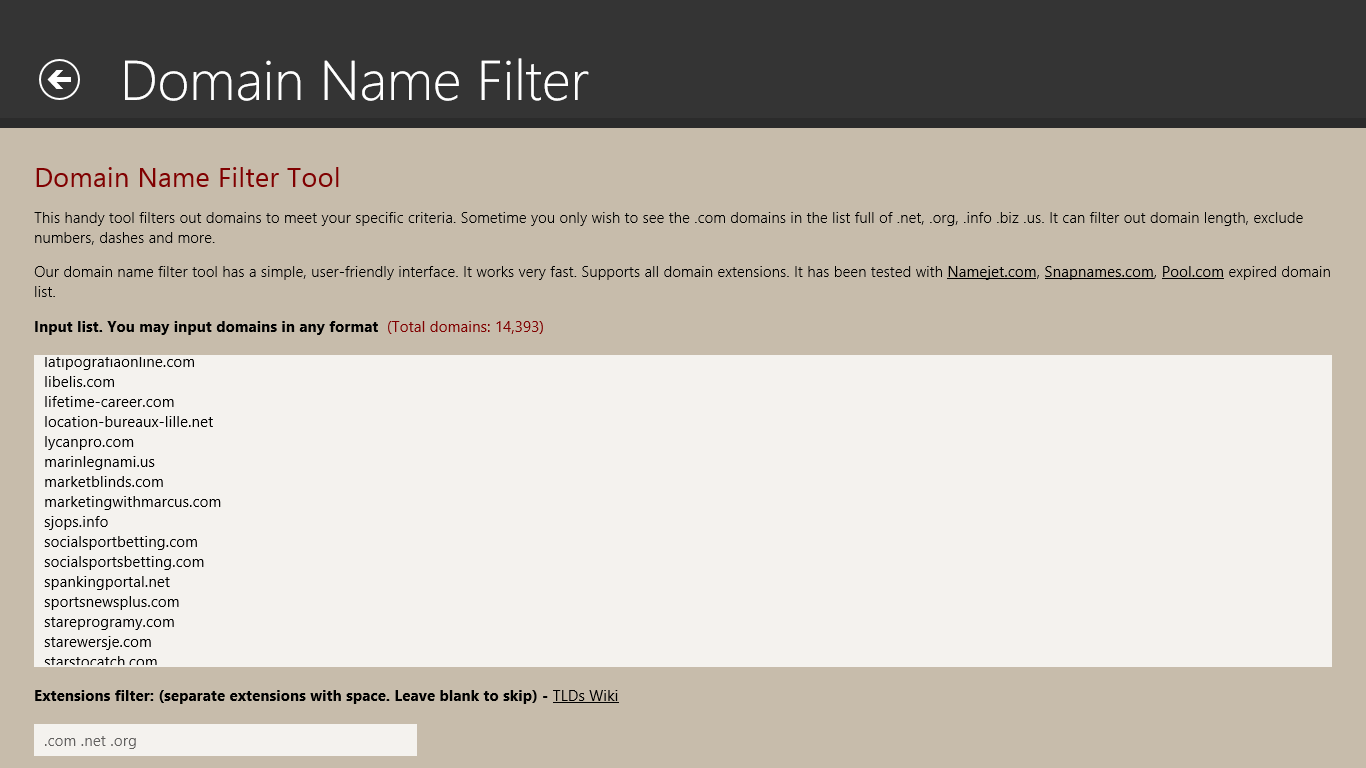Place cursor on stareprogramy.com line

[109, 622]
